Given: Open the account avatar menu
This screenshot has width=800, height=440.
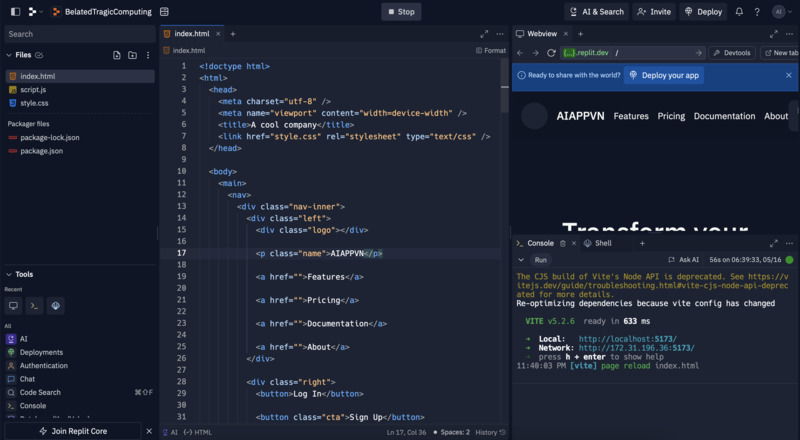Looking at the screenshot, I should (782, 12).
